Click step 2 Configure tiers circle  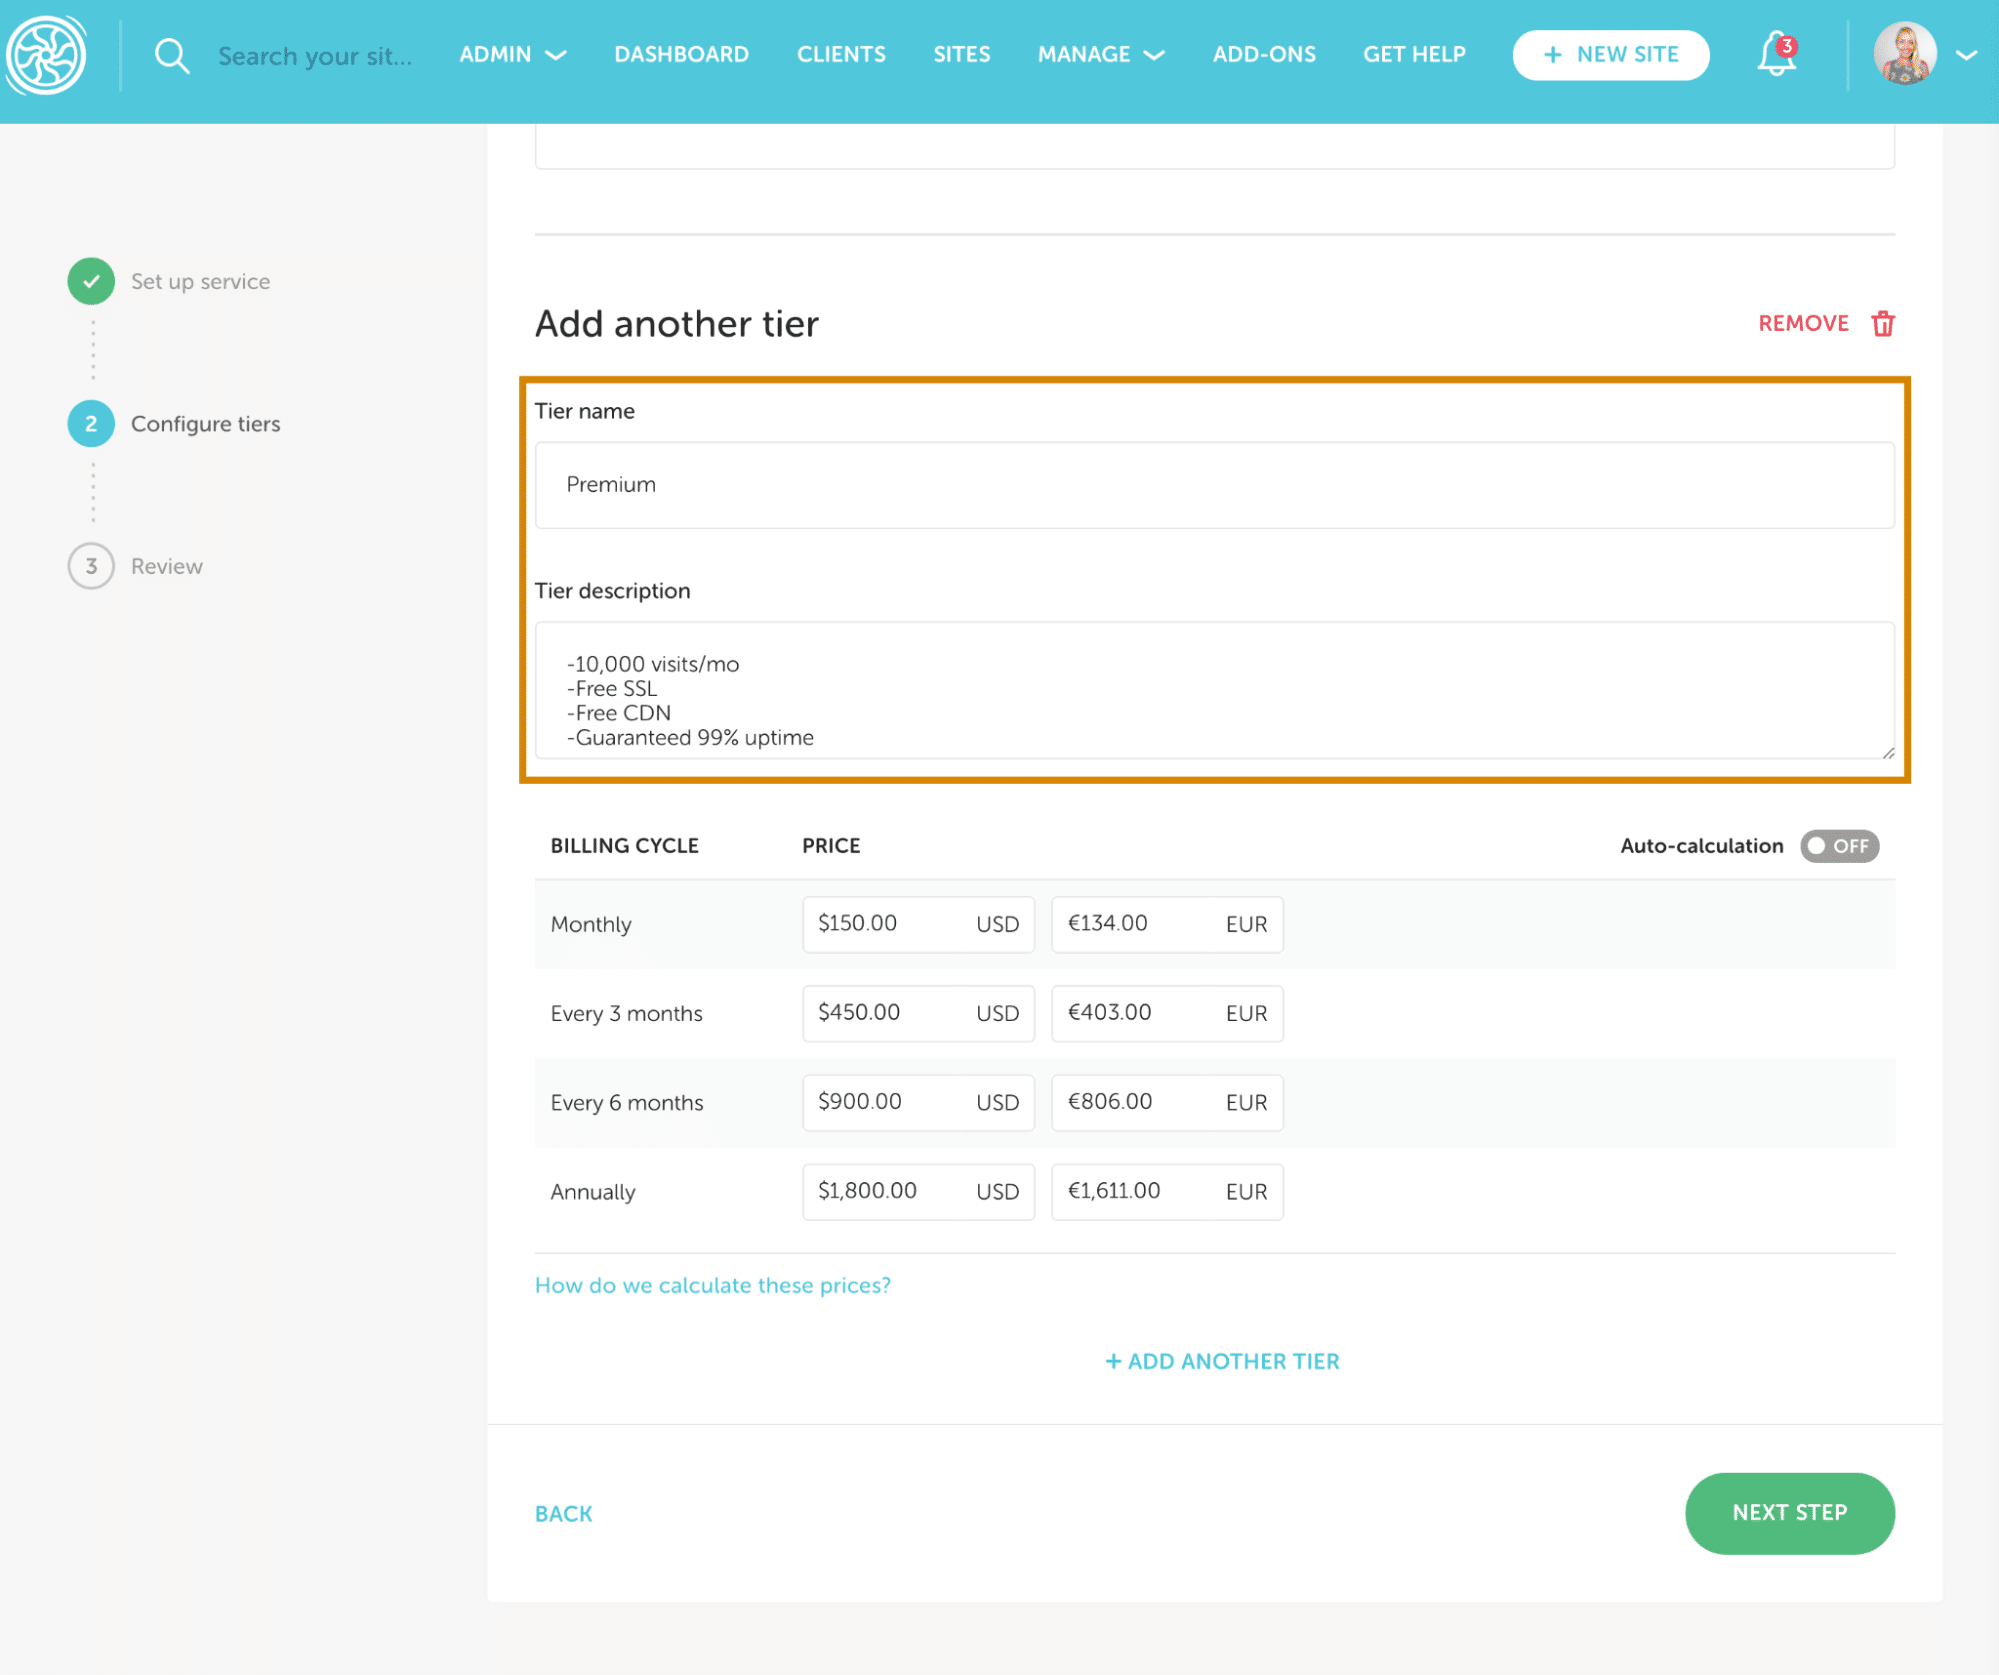pyautogui.click(x=91, y=424)
